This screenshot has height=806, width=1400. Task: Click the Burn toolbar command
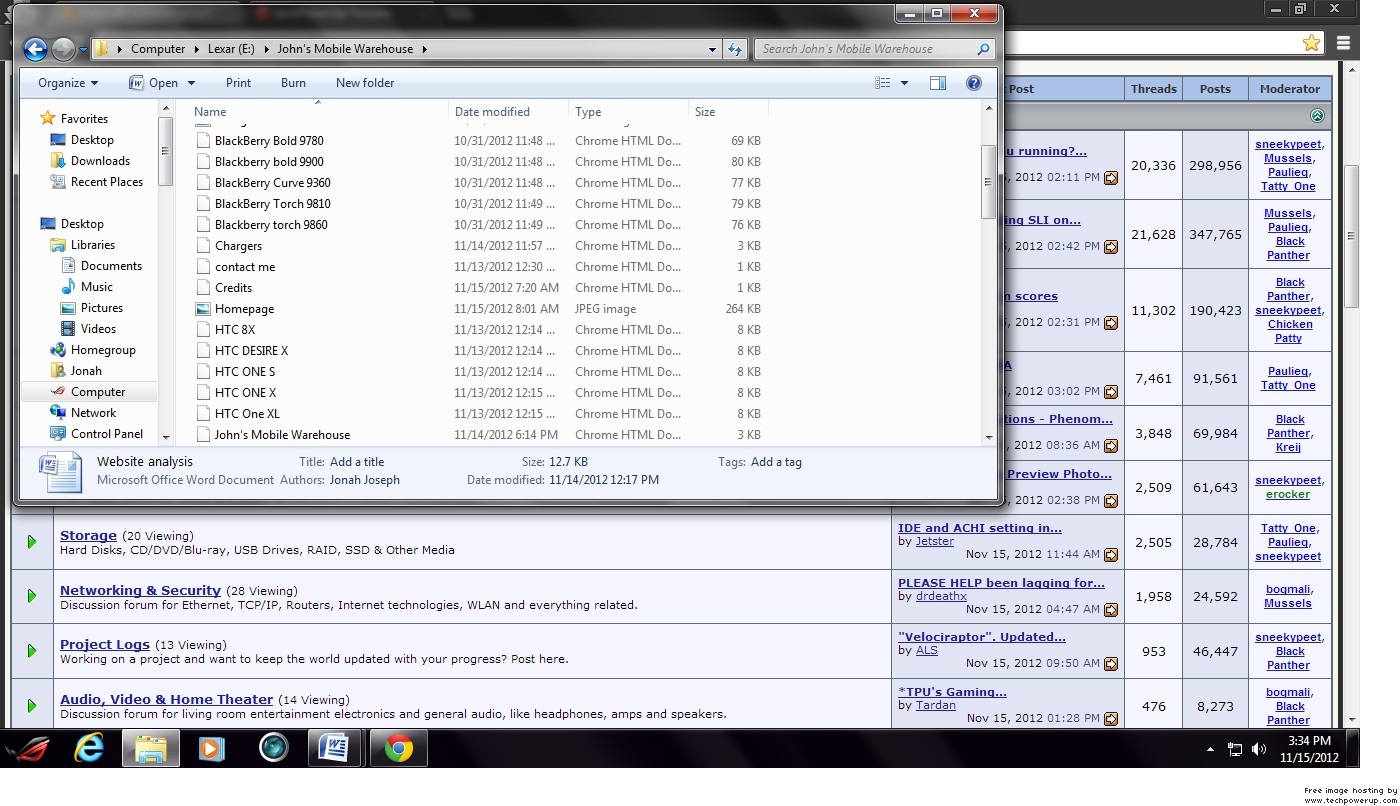293,83
